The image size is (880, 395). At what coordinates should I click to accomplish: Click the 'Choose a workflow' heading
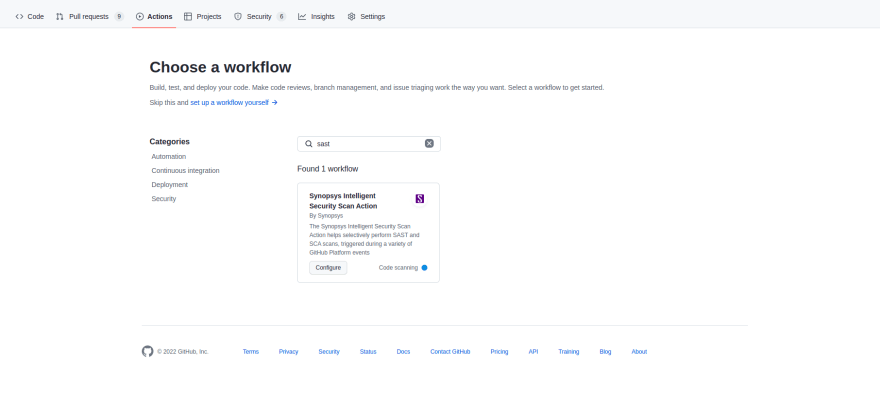pyautogui.click(x=221, y=67)
